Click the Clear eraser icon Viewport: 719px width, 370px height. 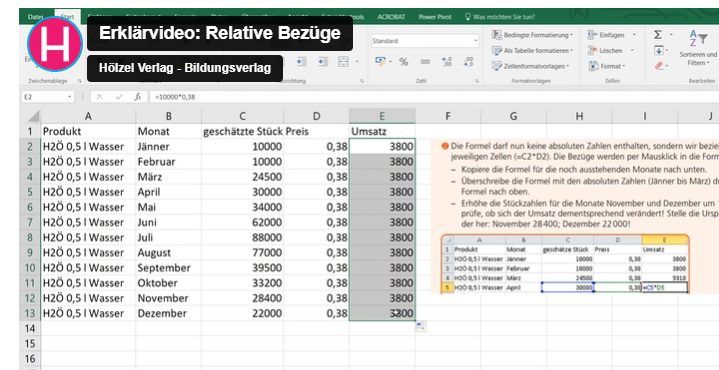(659, 66)
